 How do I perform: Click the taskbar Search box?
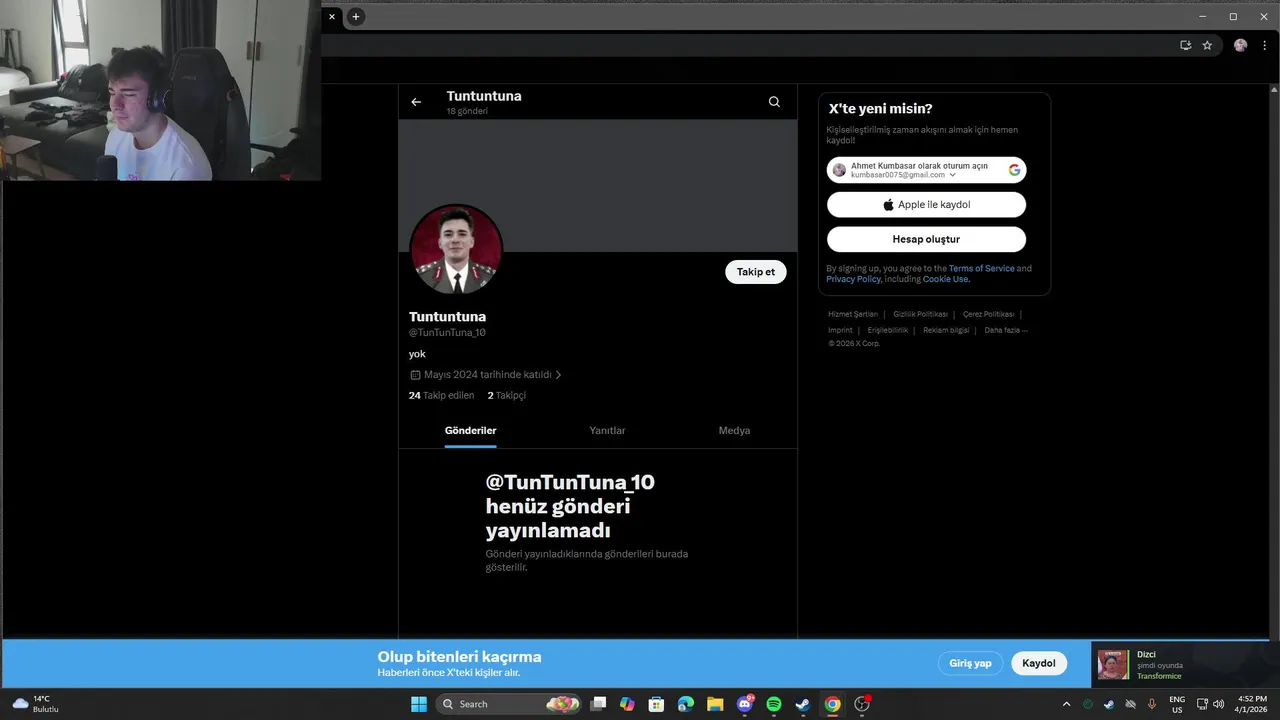tap(510, 704)
